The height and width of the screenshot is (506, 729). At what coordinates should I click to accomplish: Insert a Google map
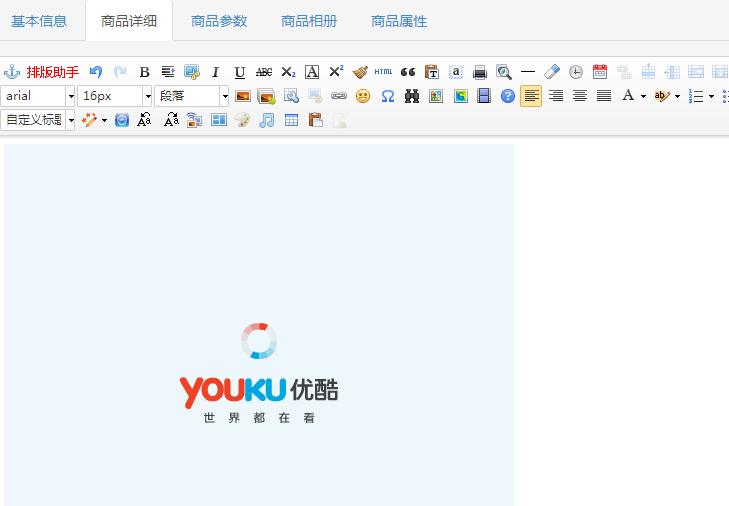point(460,96)
